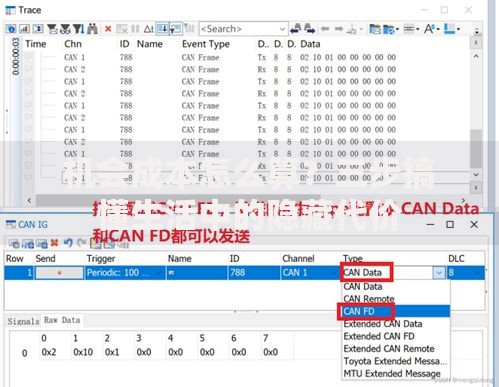The width and height of the screenshot is (499, 387).
Task: Click the binoculars find icon
Action: [x=92, y=29]
